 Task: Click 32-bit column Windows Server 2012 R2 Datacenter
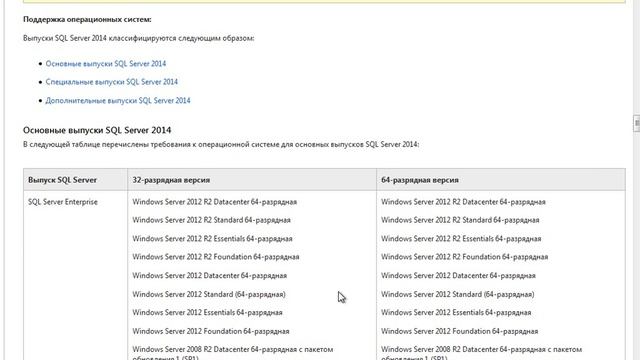pyautogui.click(x=215, y=202)
